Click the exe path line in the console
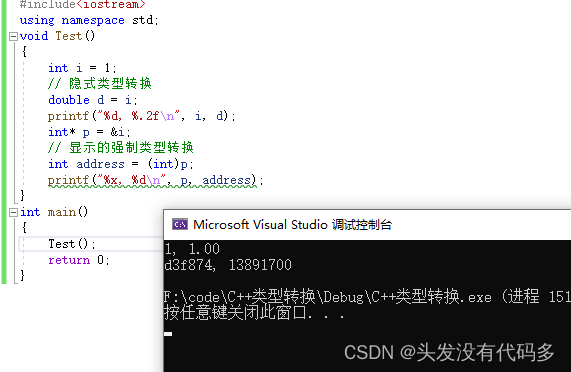 coord(367,297)
